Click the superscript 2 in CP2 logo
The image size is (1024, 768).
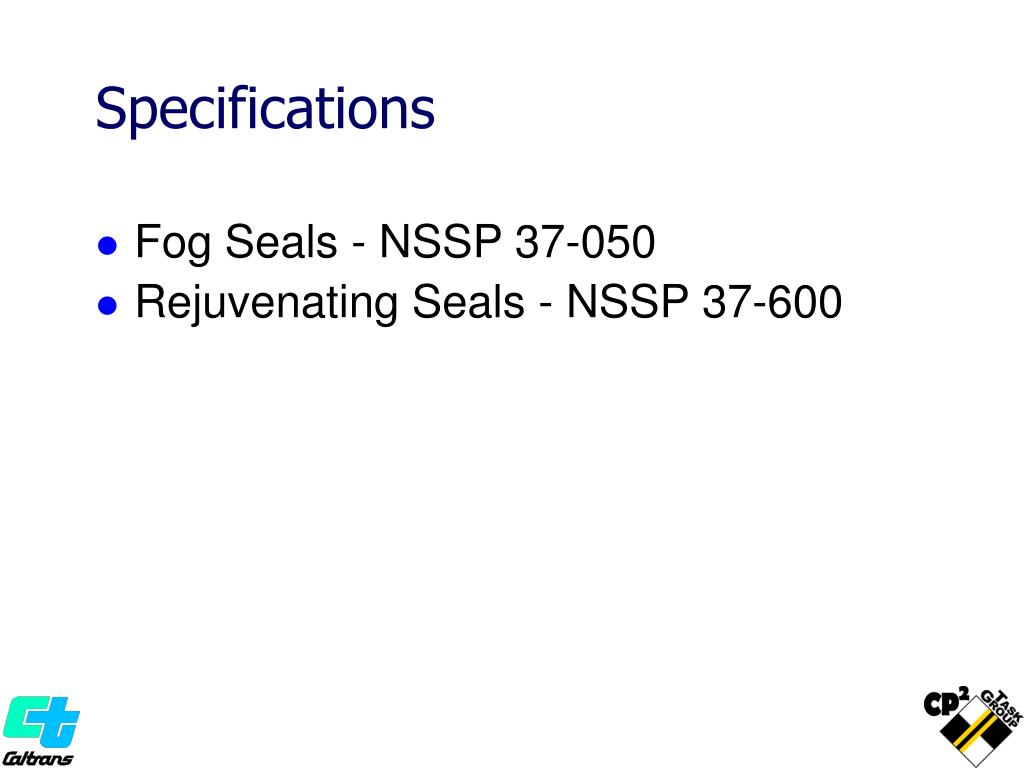(964, 693)
